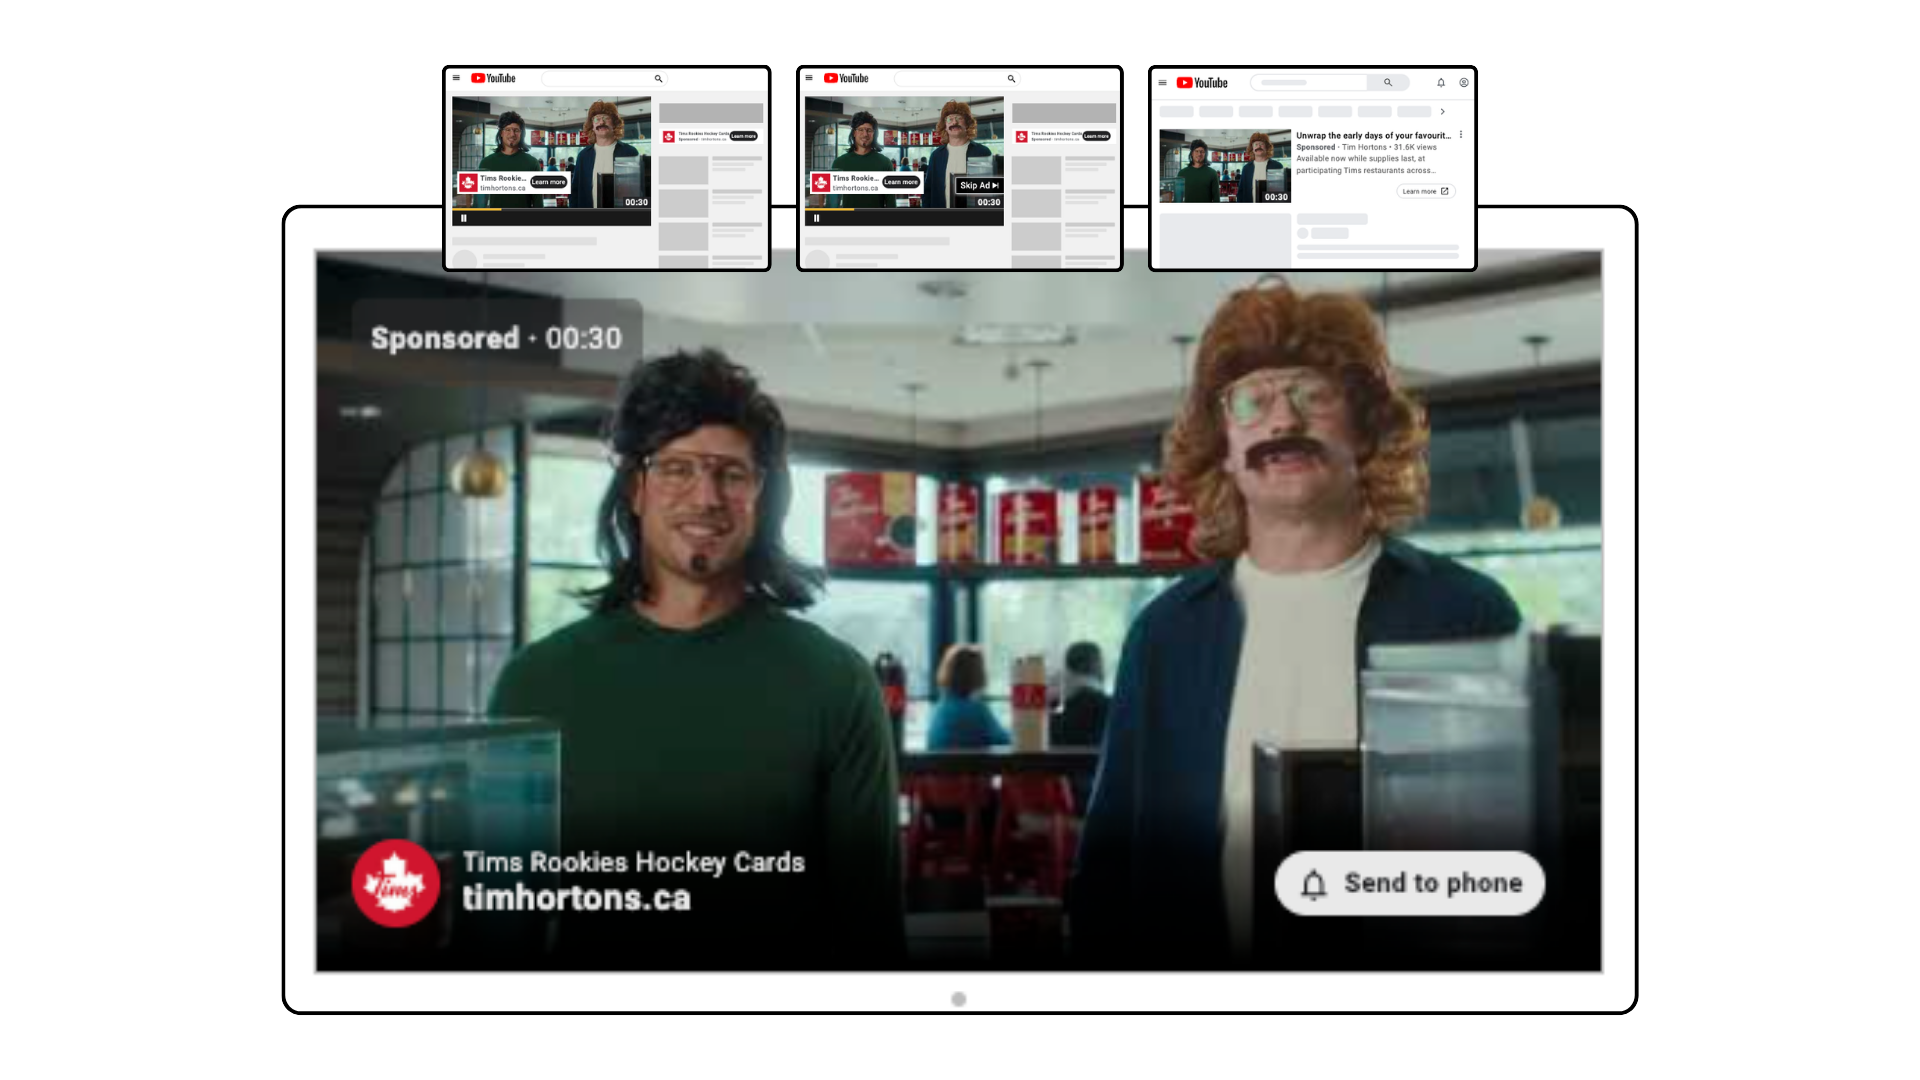1920x1080 pixels.
Task: Click YouTube logo in the feed ad mockup
Action: pos(1202,83)
